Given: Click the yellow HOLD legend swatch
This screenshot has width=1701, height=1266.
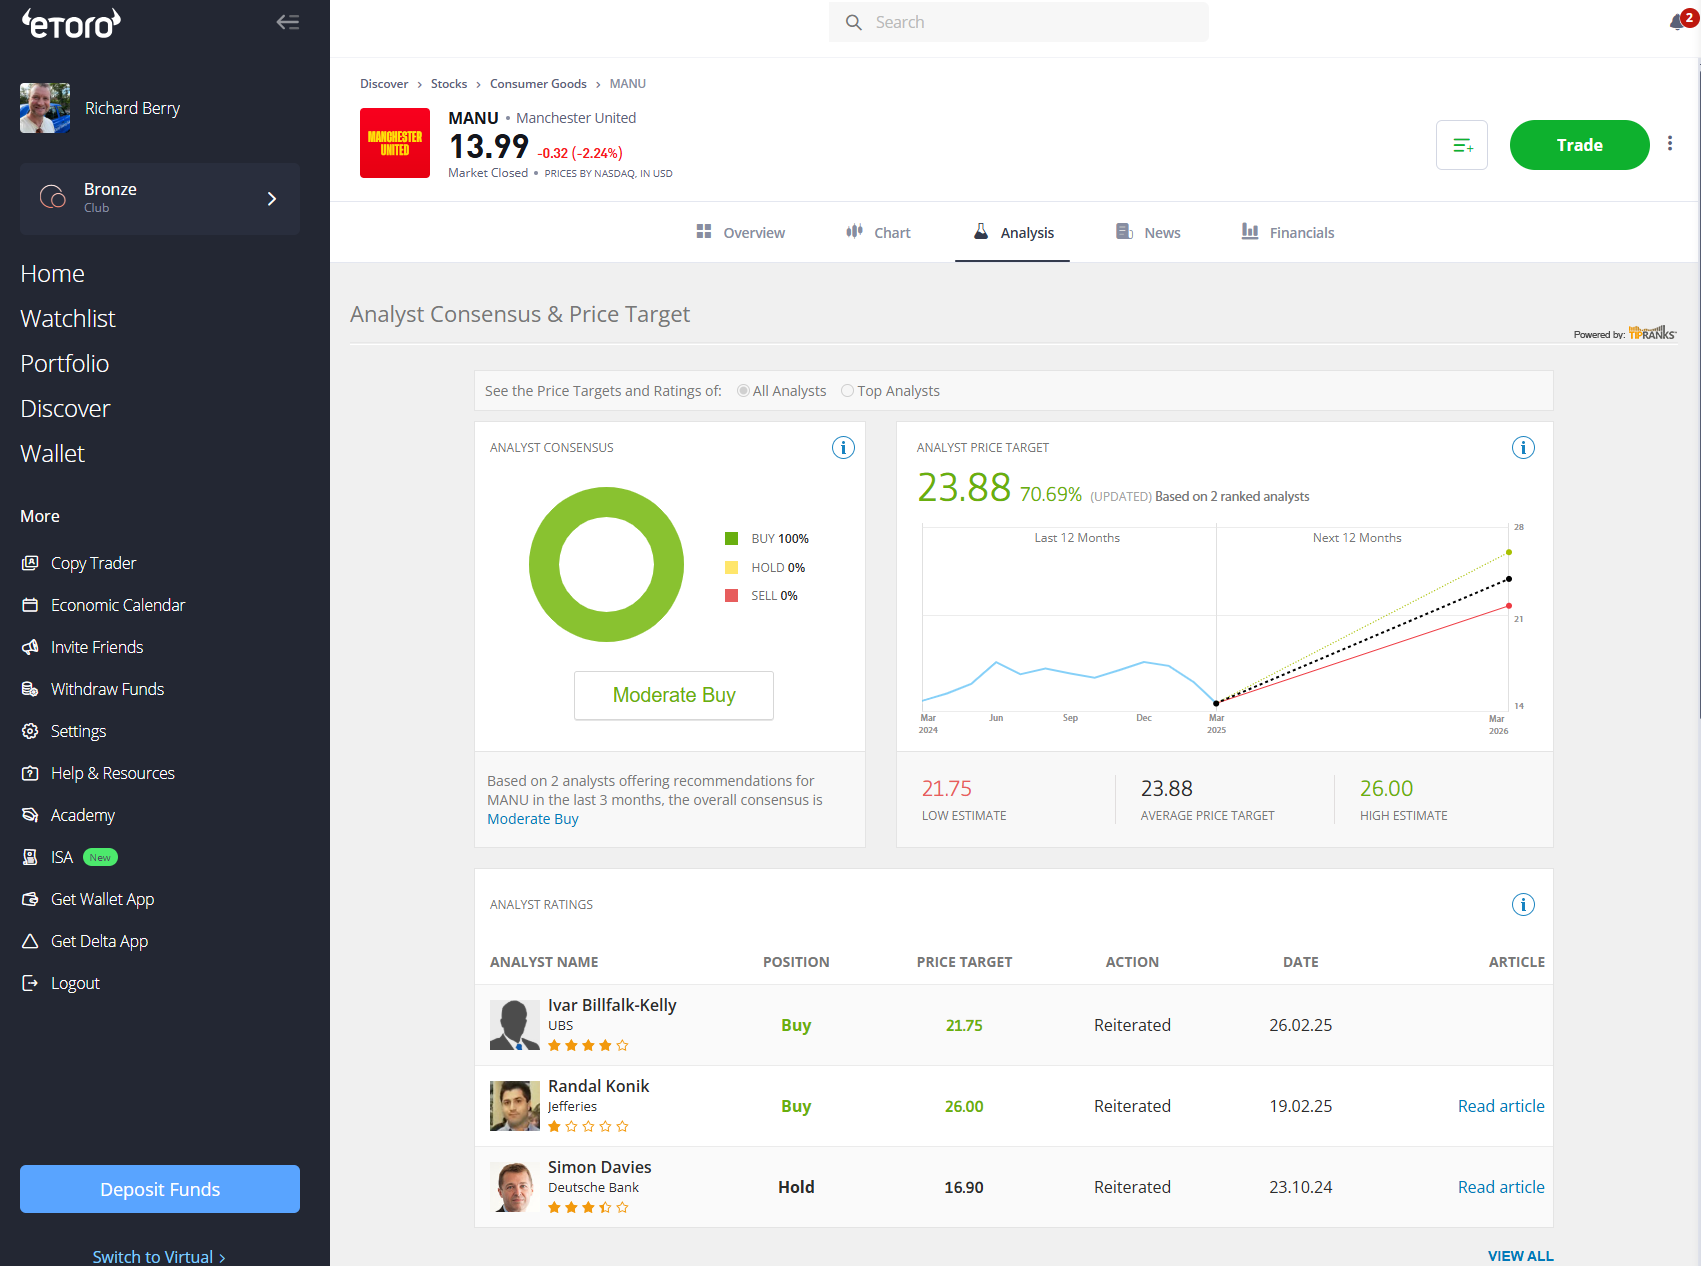Looking at the screenshot, I should (x=731, y=568).
